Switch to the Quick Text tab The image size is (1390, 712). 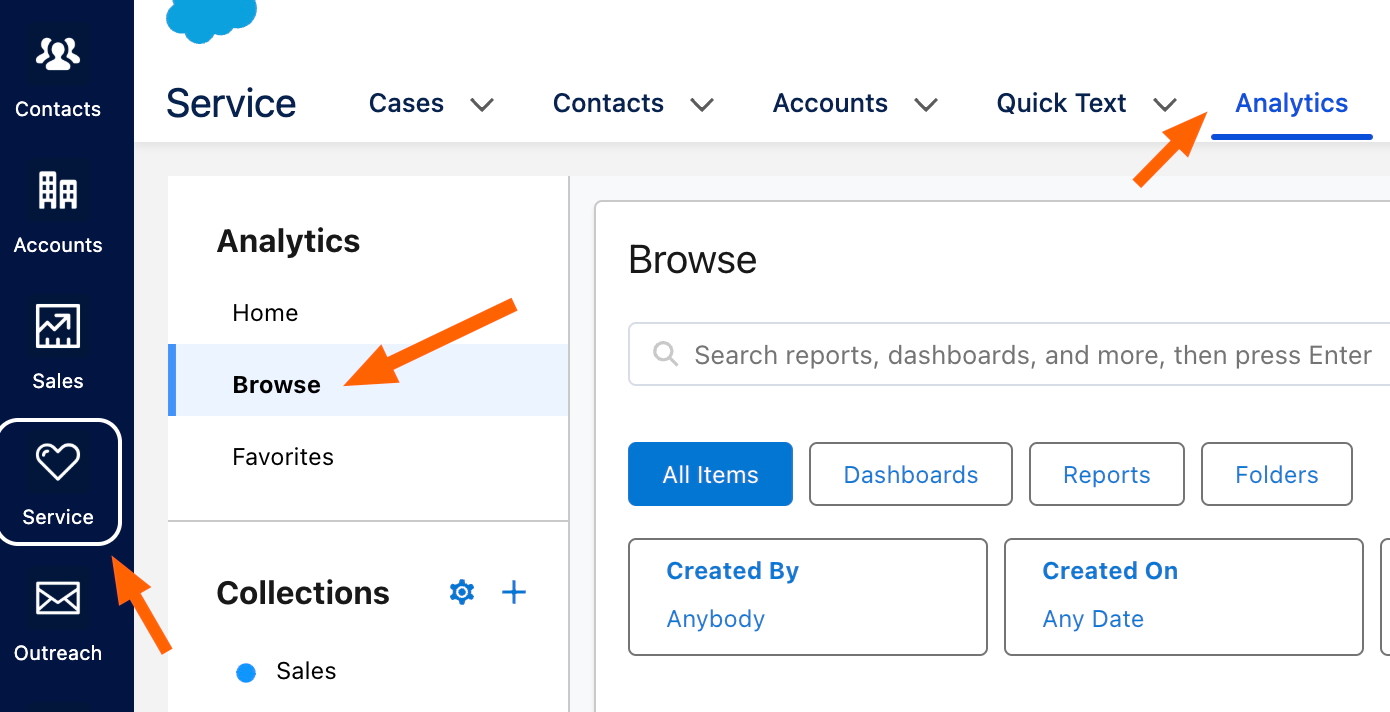coord(1061,103)
